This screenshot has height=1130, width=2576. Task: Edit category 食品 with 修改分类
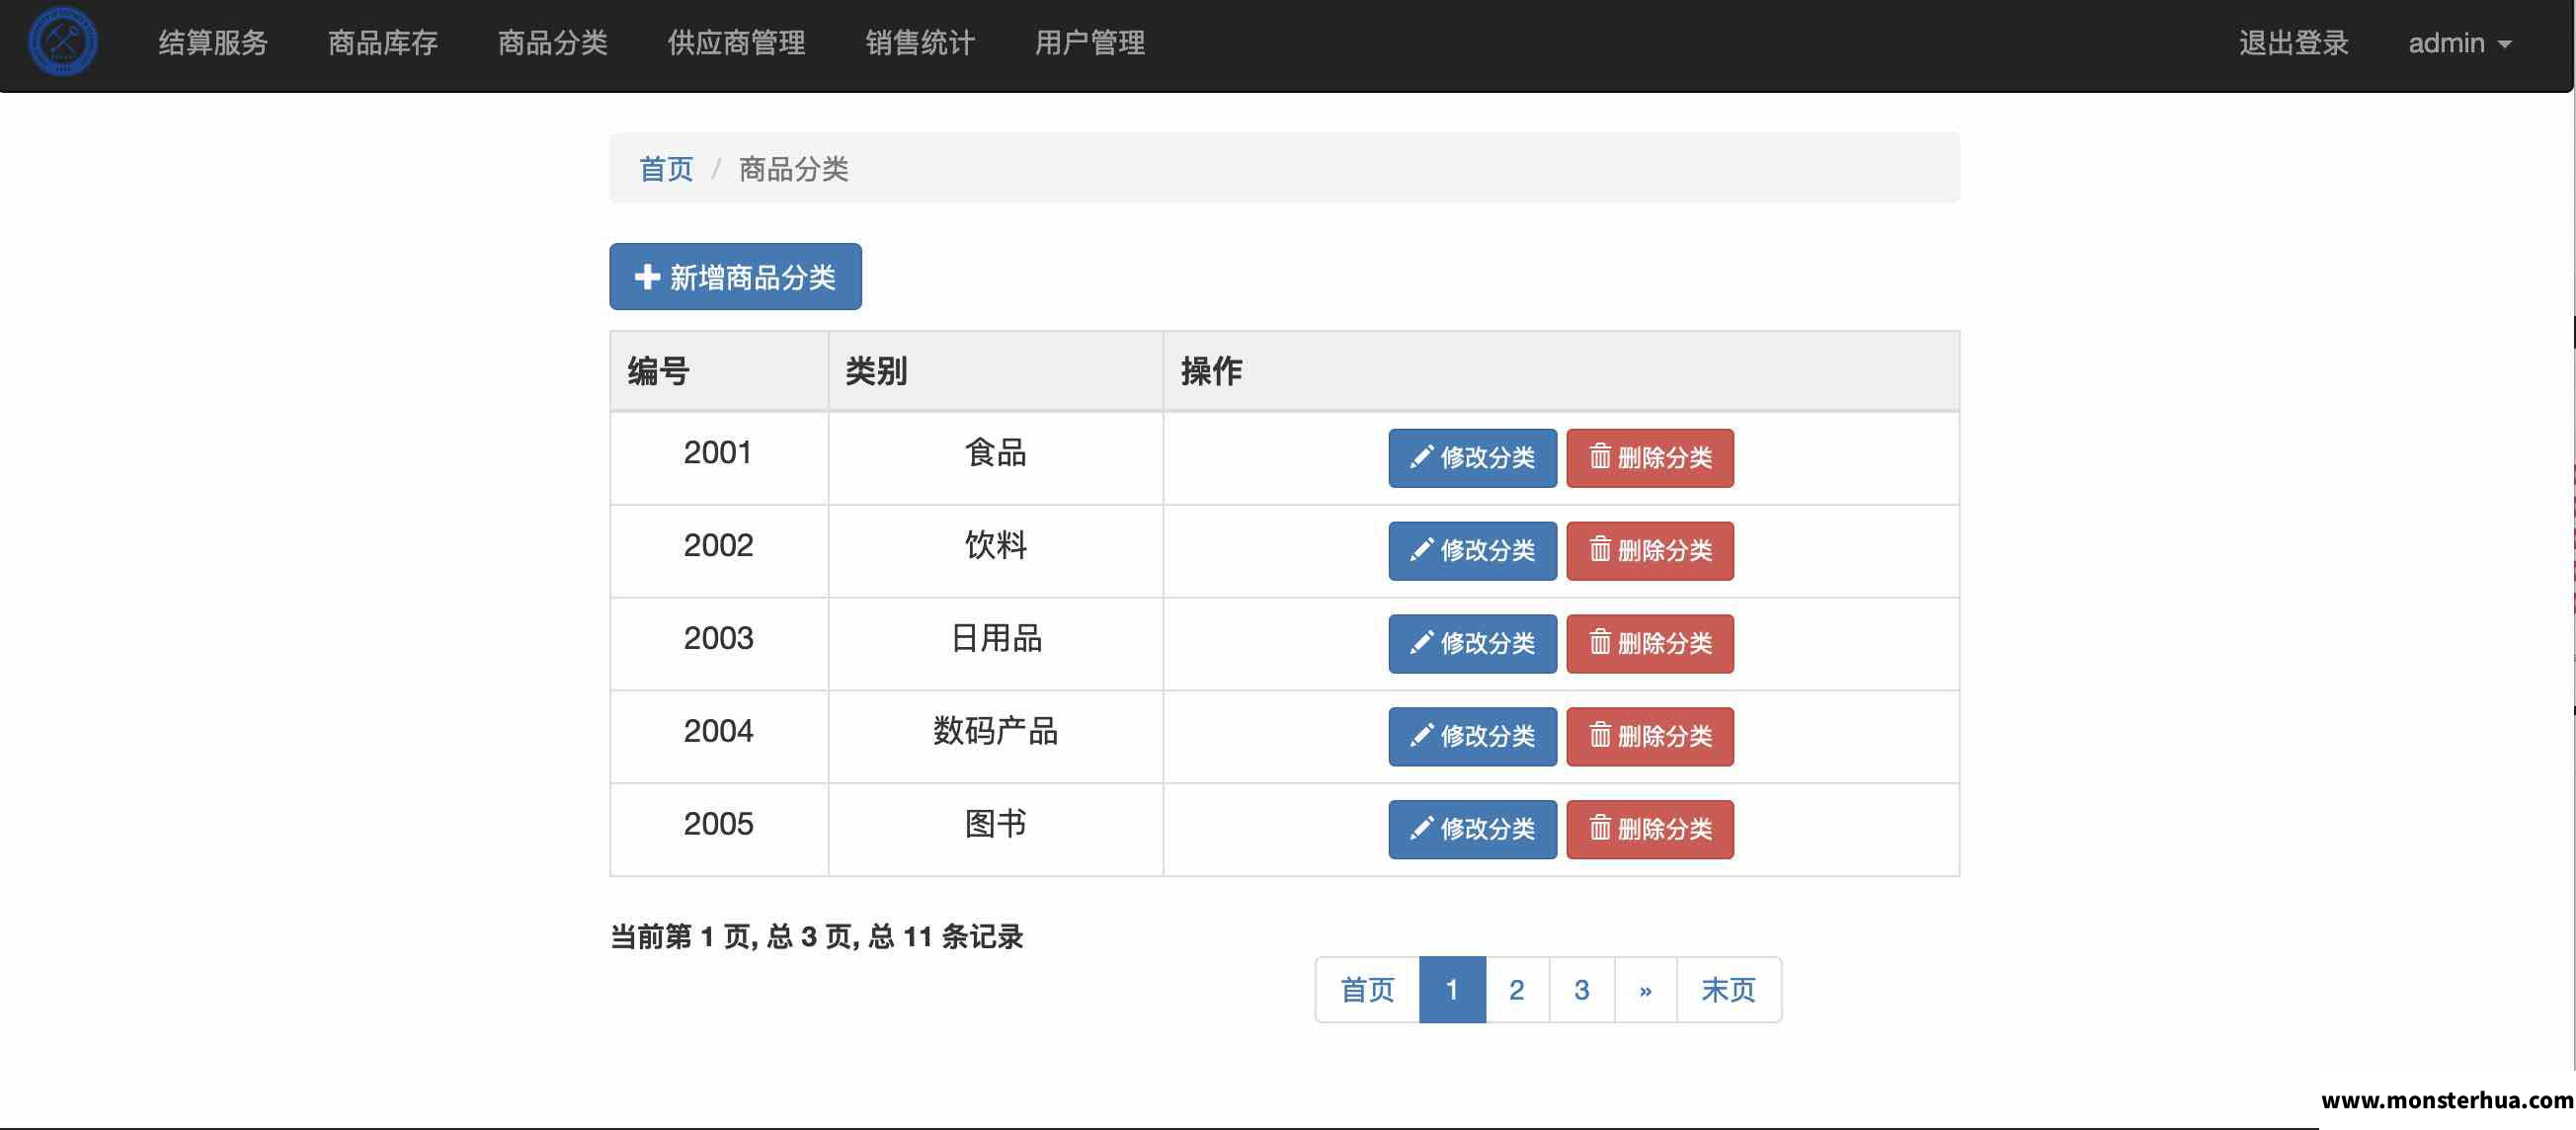[1472, 458]
